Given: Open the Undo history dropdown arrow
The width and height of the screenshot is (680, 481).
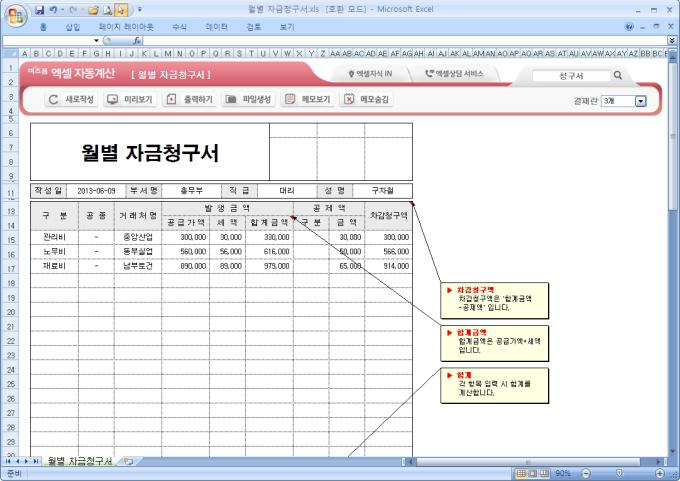Looking at the screenshot, I should [x=62, y=10].
